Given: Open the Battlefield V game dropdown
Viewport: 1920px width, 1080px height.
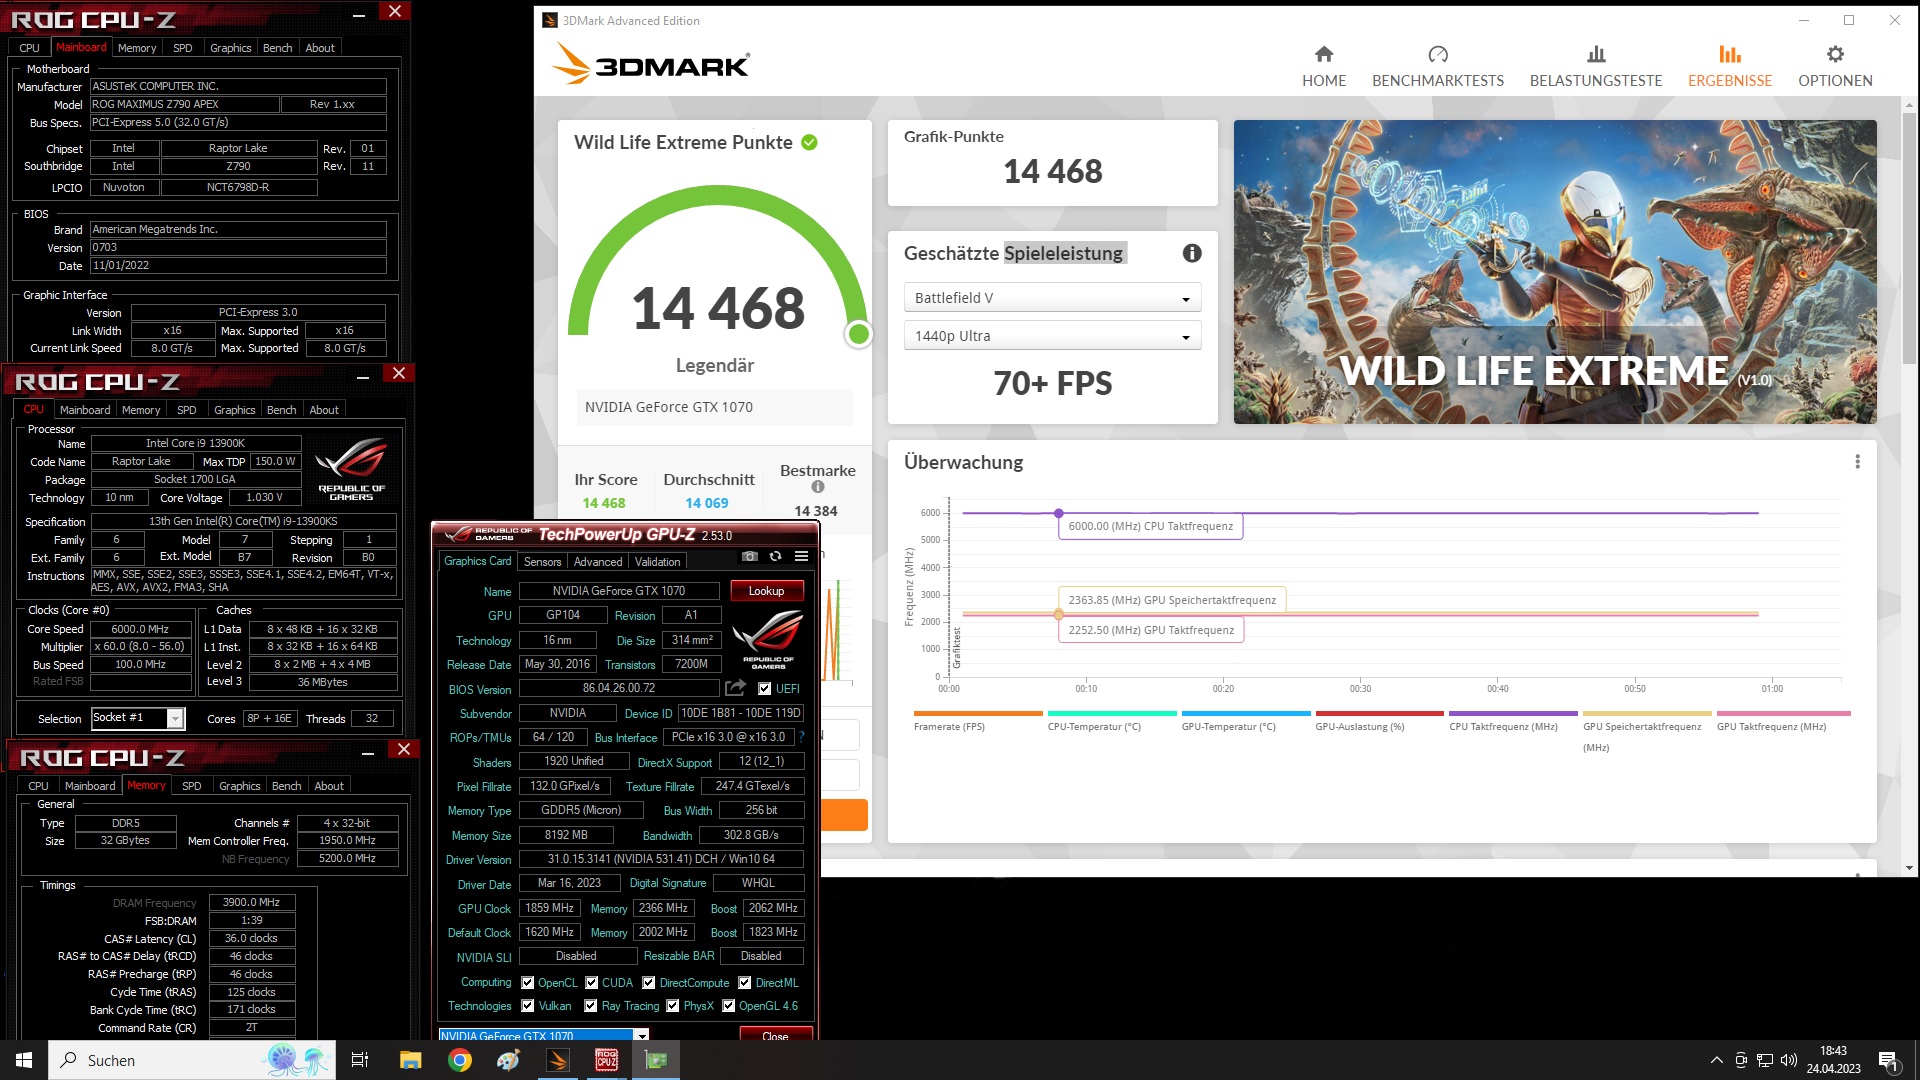Looking at the screenshot, I should [x=1052, y=298].
